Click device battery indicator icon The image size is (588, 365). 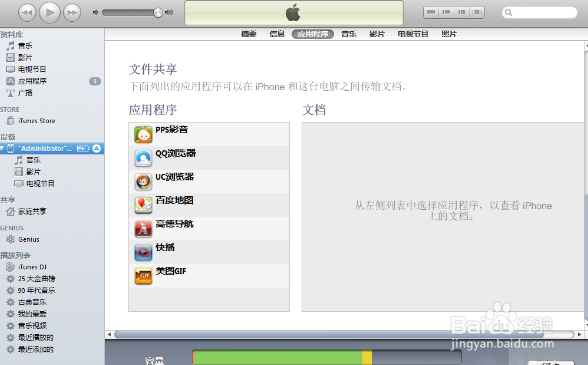(83, 149)
